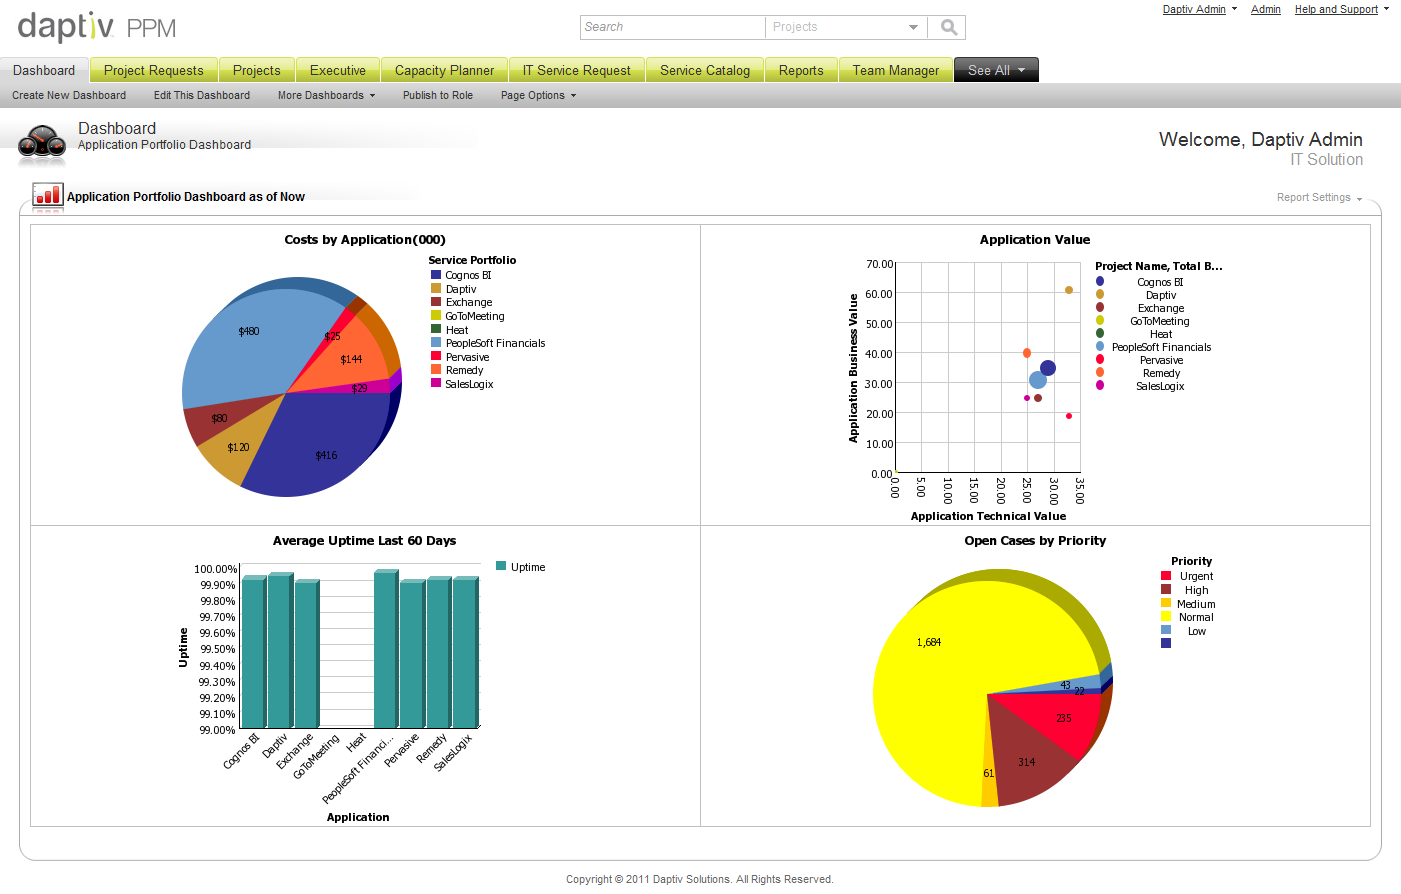Click the SalesLogix swatch in Service Portfolio legend
The height and width of the screenshot is (894, 1401).
point(436,383)
